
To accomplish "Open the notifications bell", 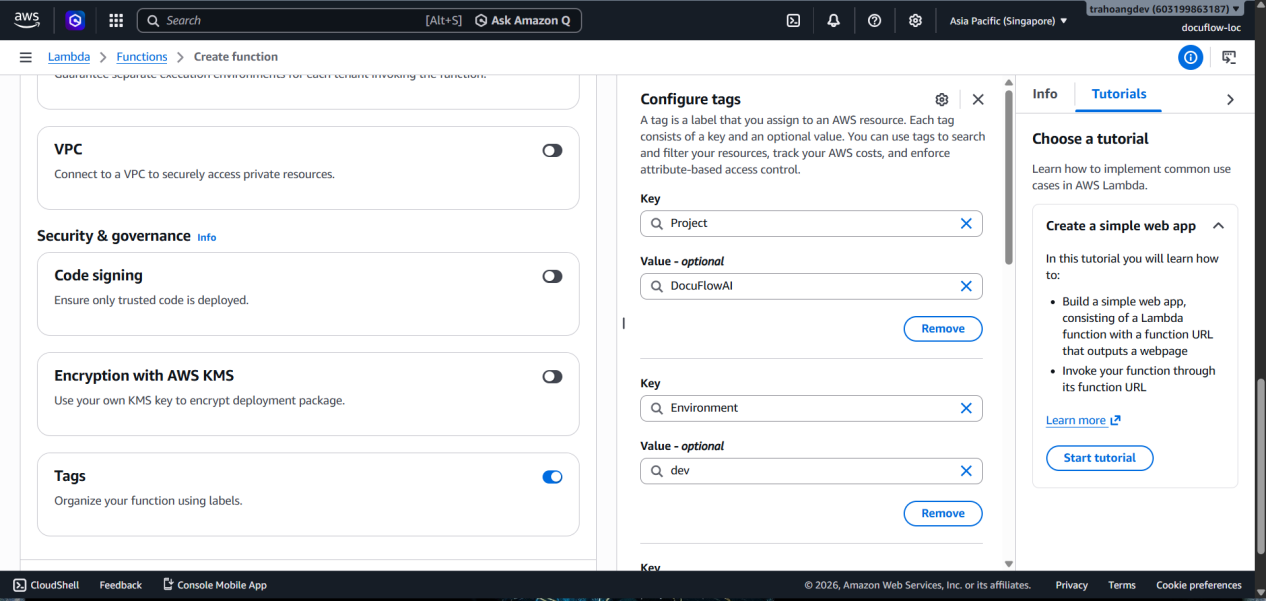I will (834, 20).
